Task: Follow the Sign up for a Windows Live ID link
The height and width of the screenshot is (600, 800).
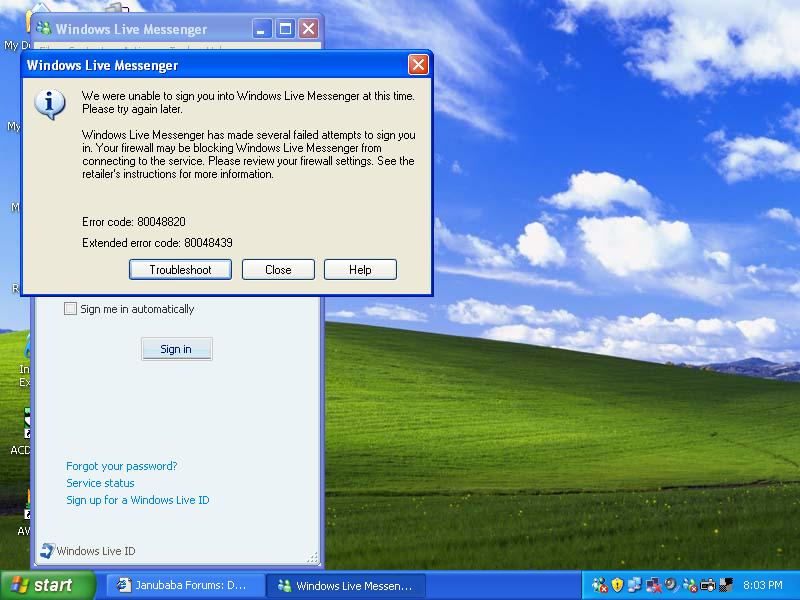Action: tap(138, 500)
